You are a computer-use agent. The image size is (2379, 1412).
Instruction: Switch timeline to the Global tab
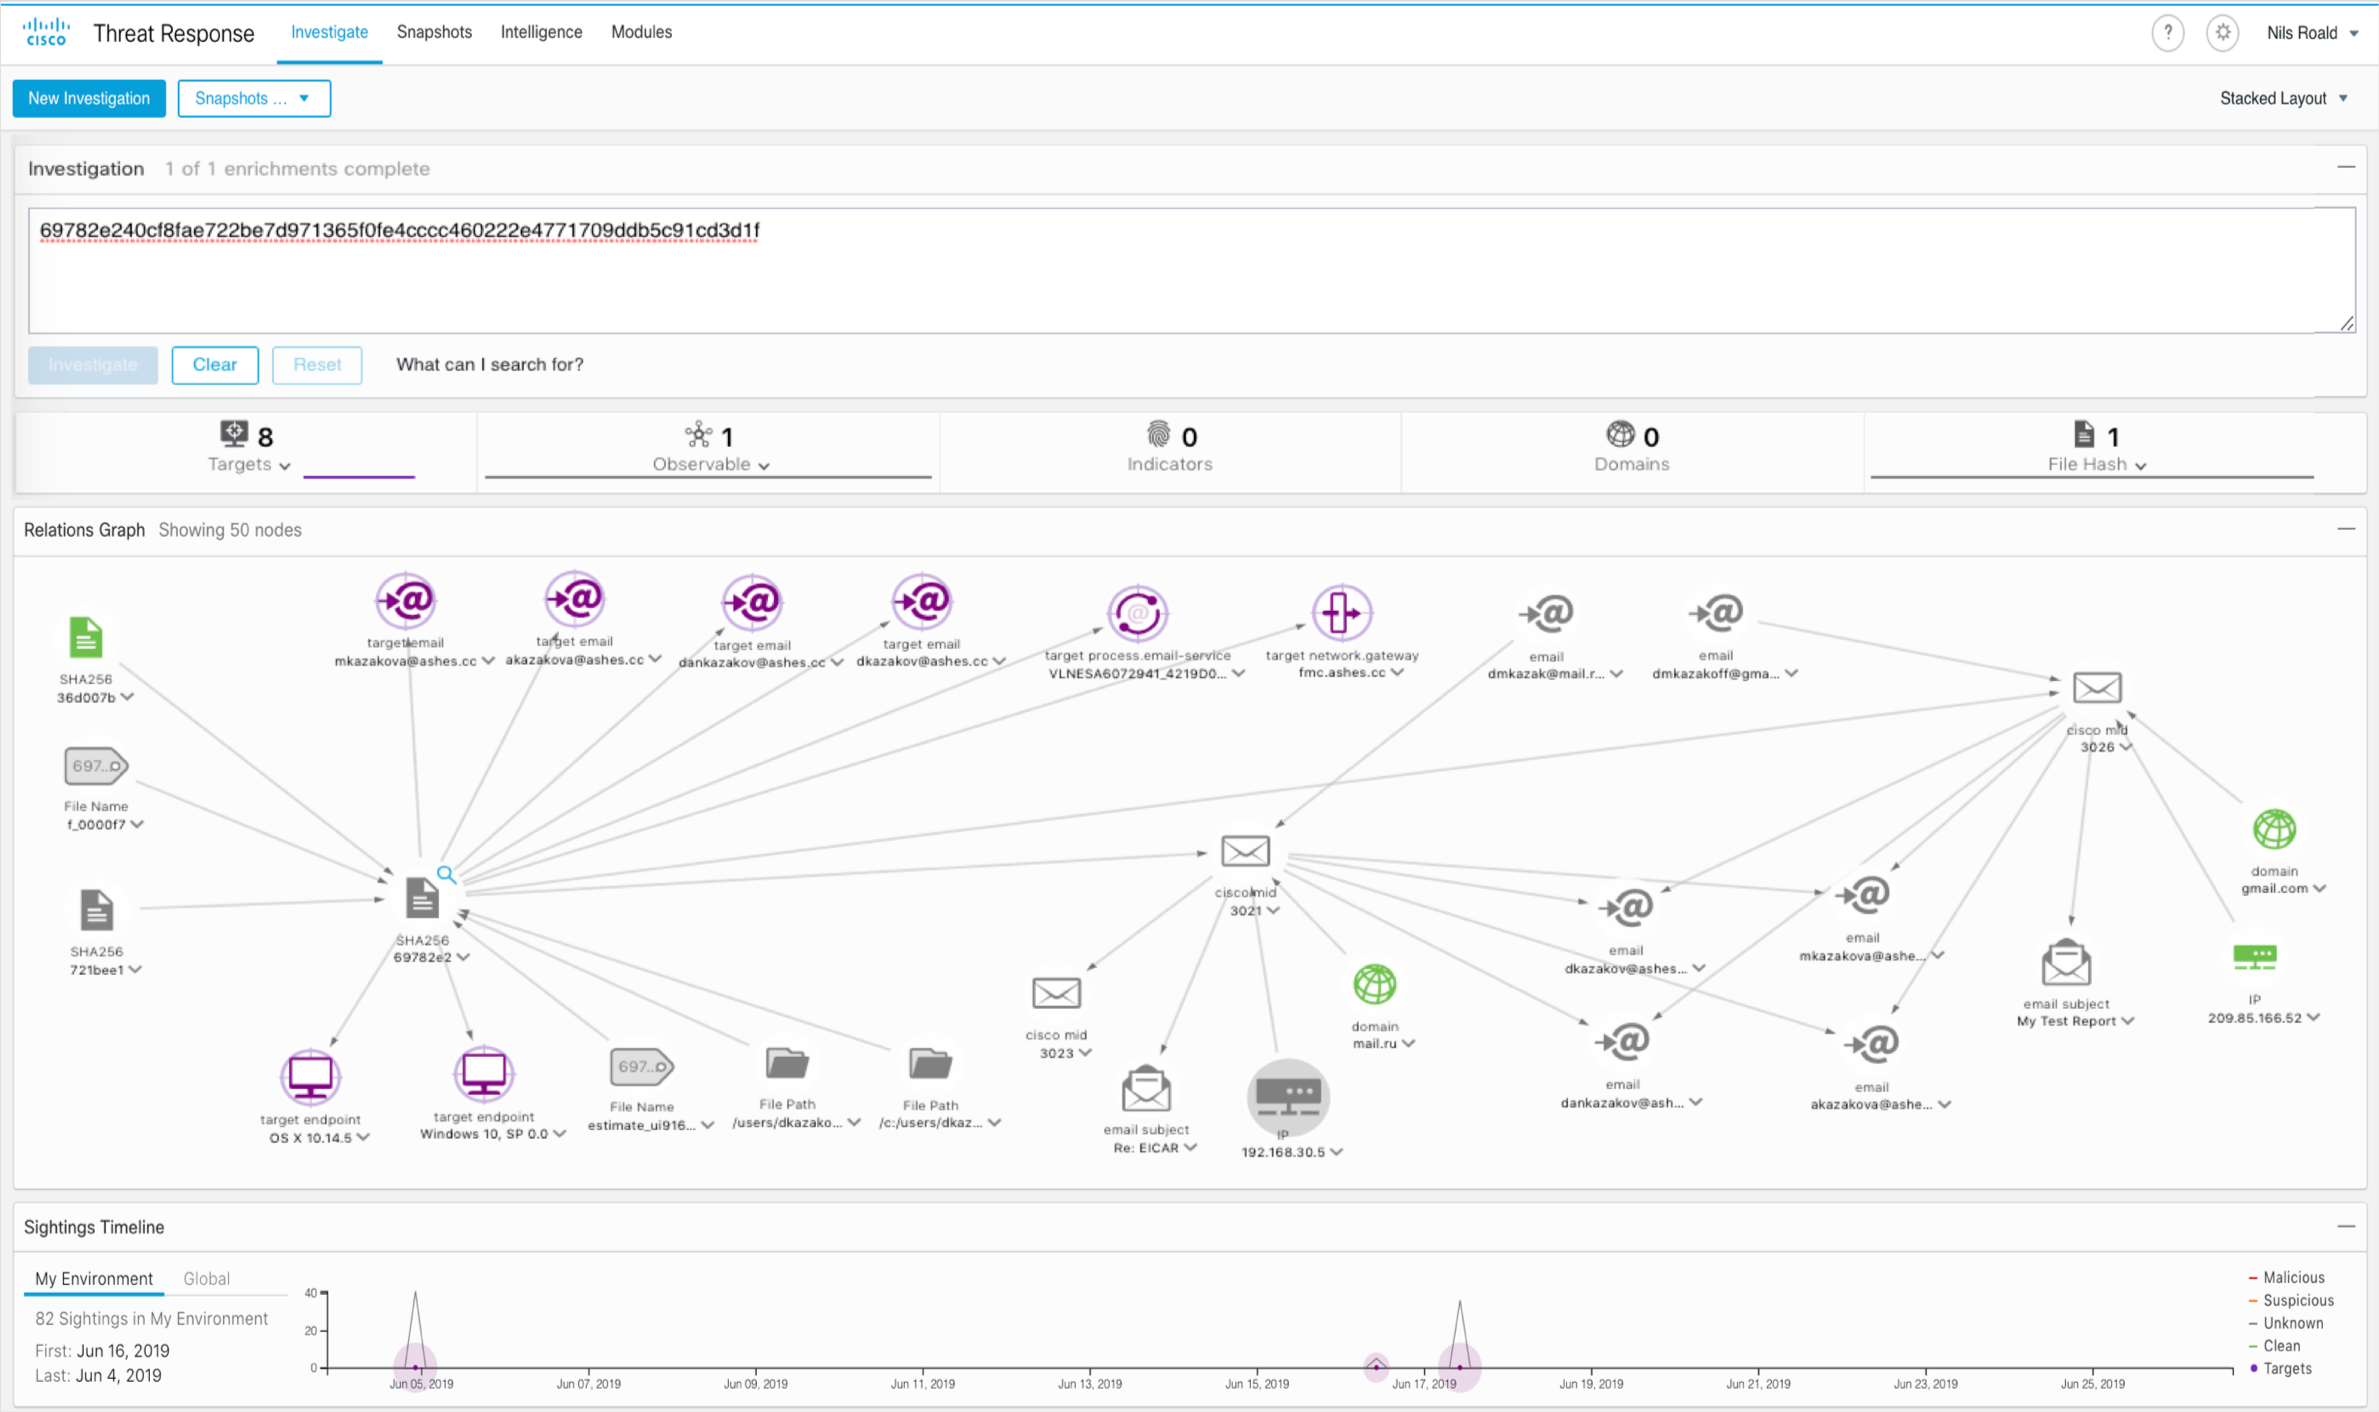206,1278
